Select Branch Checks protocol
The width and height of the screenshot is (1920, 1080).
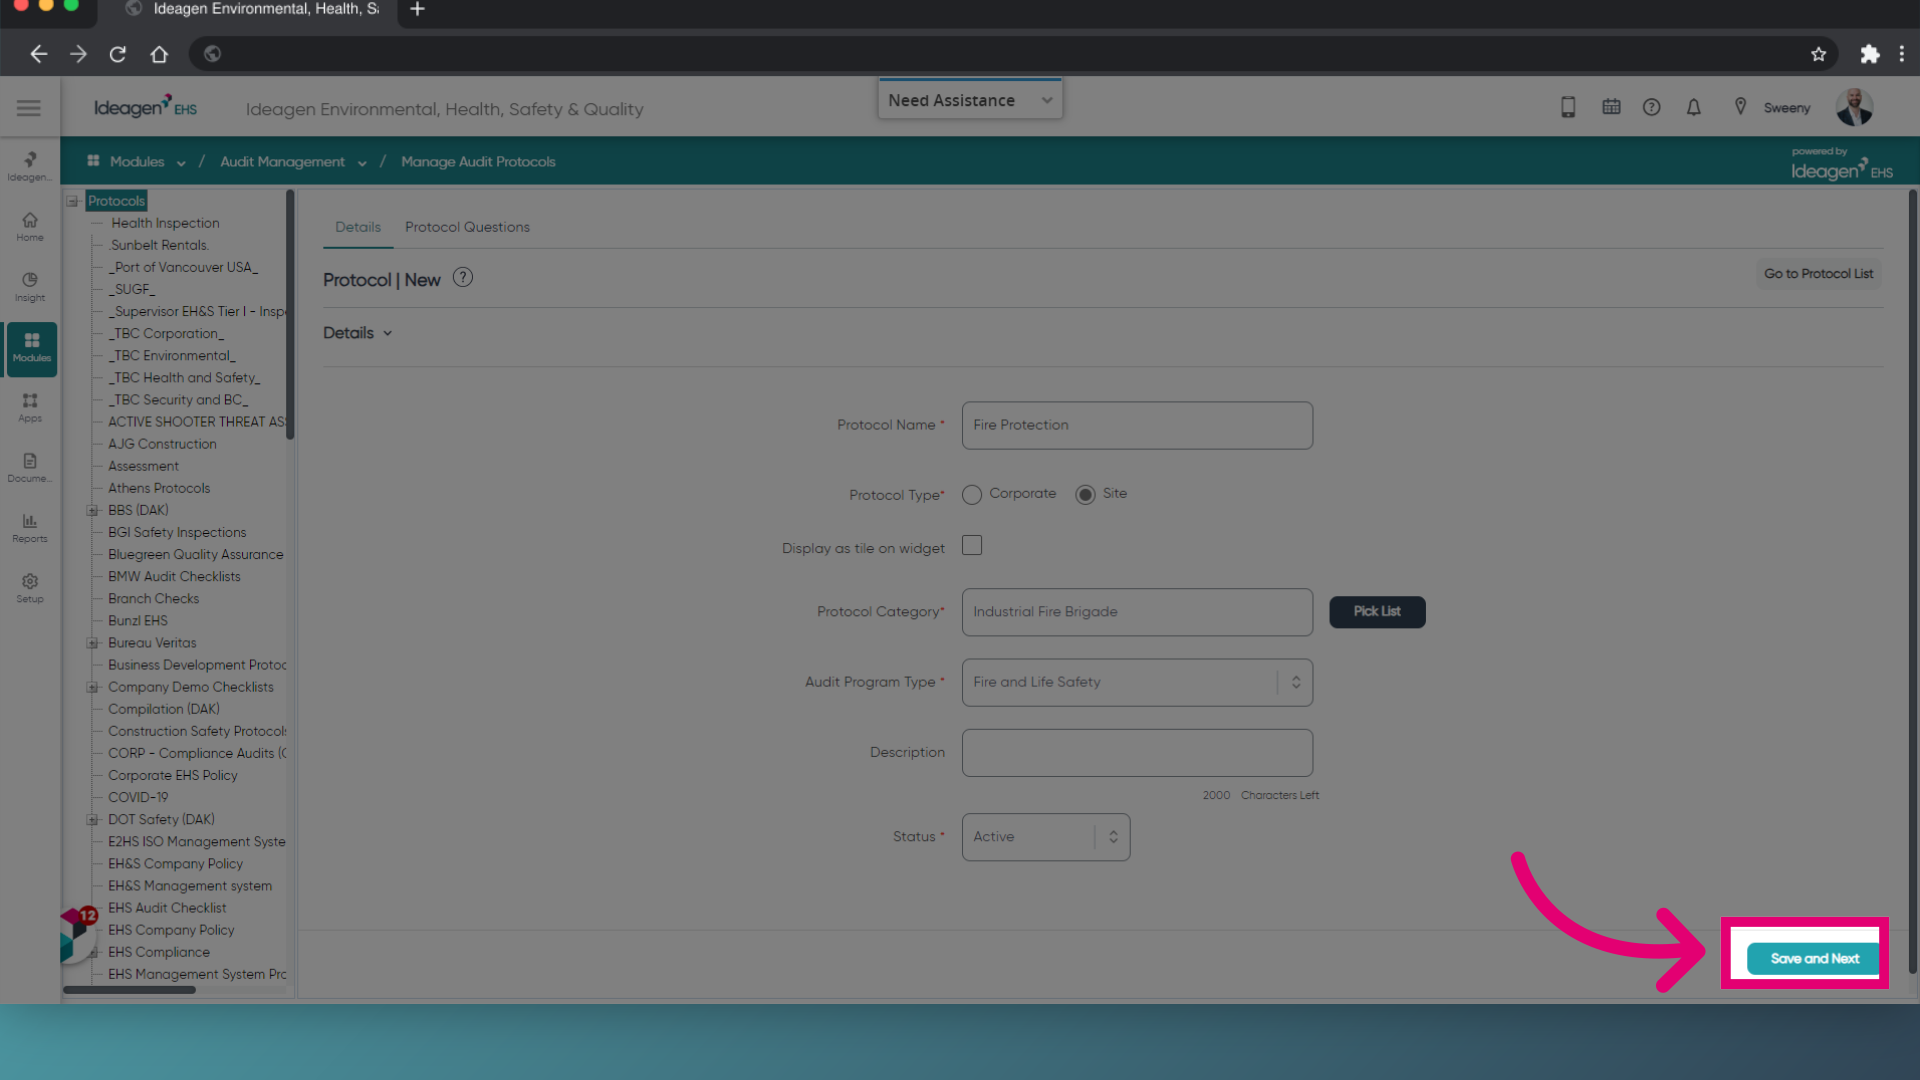tap(153, 598)
